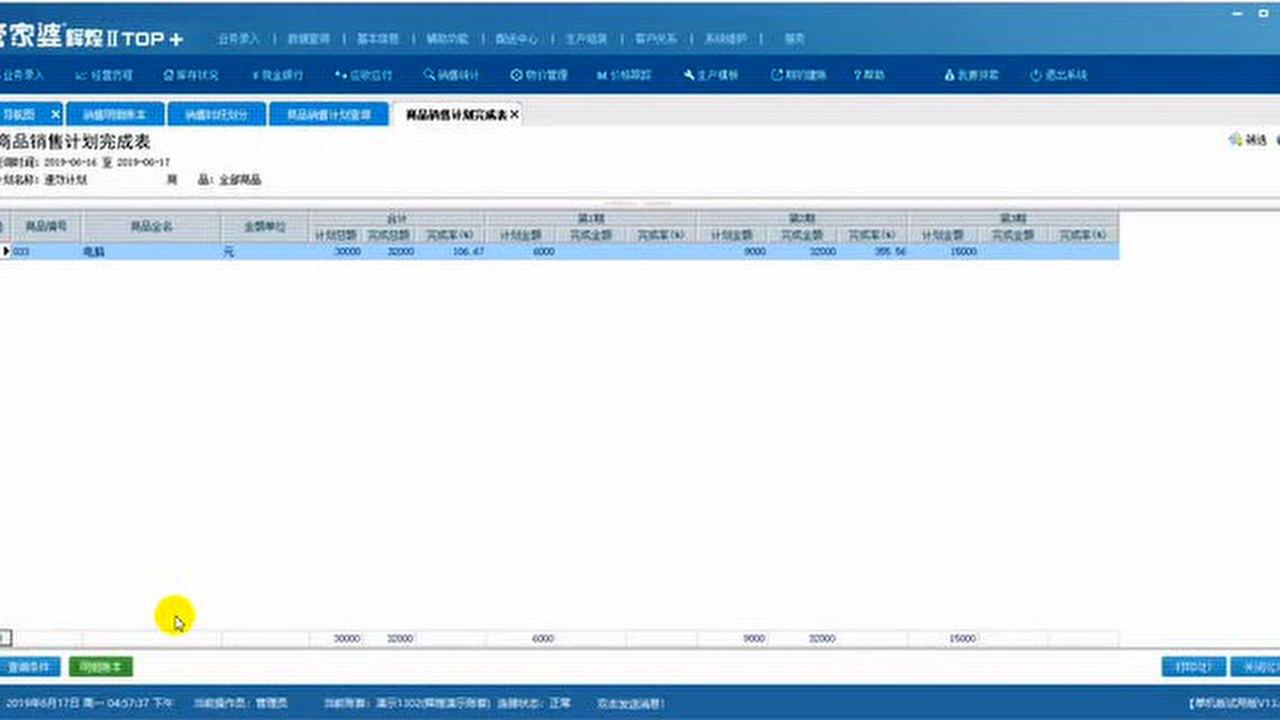Viewport: 1280px width, 720px height.
Task: Click the 商品销售计划完成表 report title
Action: 74,142
